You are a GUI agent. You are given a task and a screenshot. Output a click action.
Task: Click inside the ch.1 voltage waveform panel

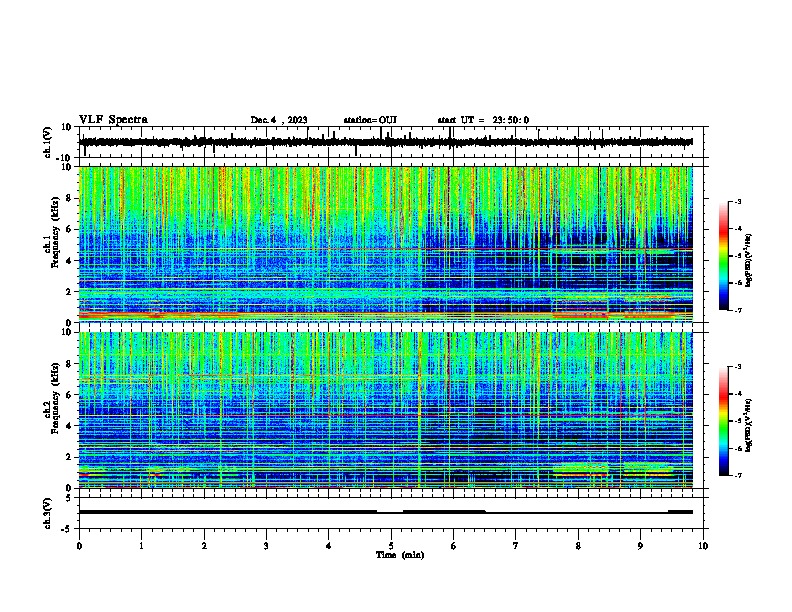click(x=393, y=142)
